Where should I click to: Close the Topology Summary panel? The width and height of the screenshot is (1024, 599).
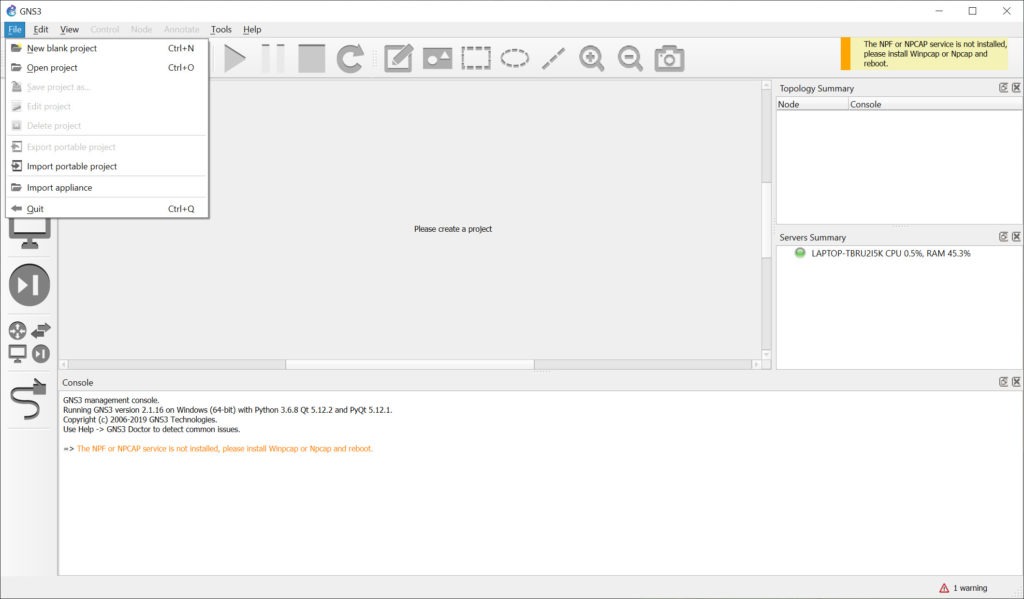coord(1016,88)
